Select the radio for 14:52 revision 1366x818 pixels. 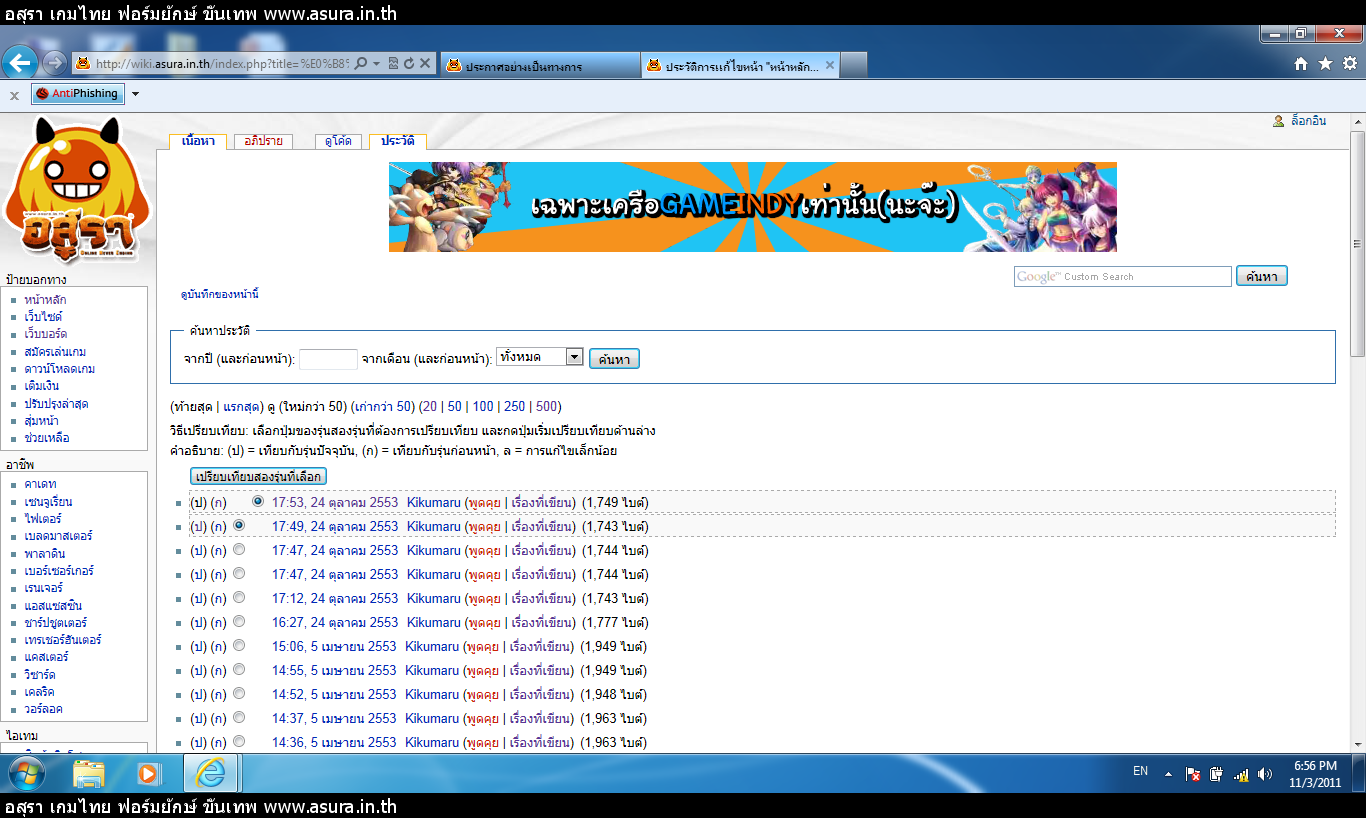coord(239,693)
